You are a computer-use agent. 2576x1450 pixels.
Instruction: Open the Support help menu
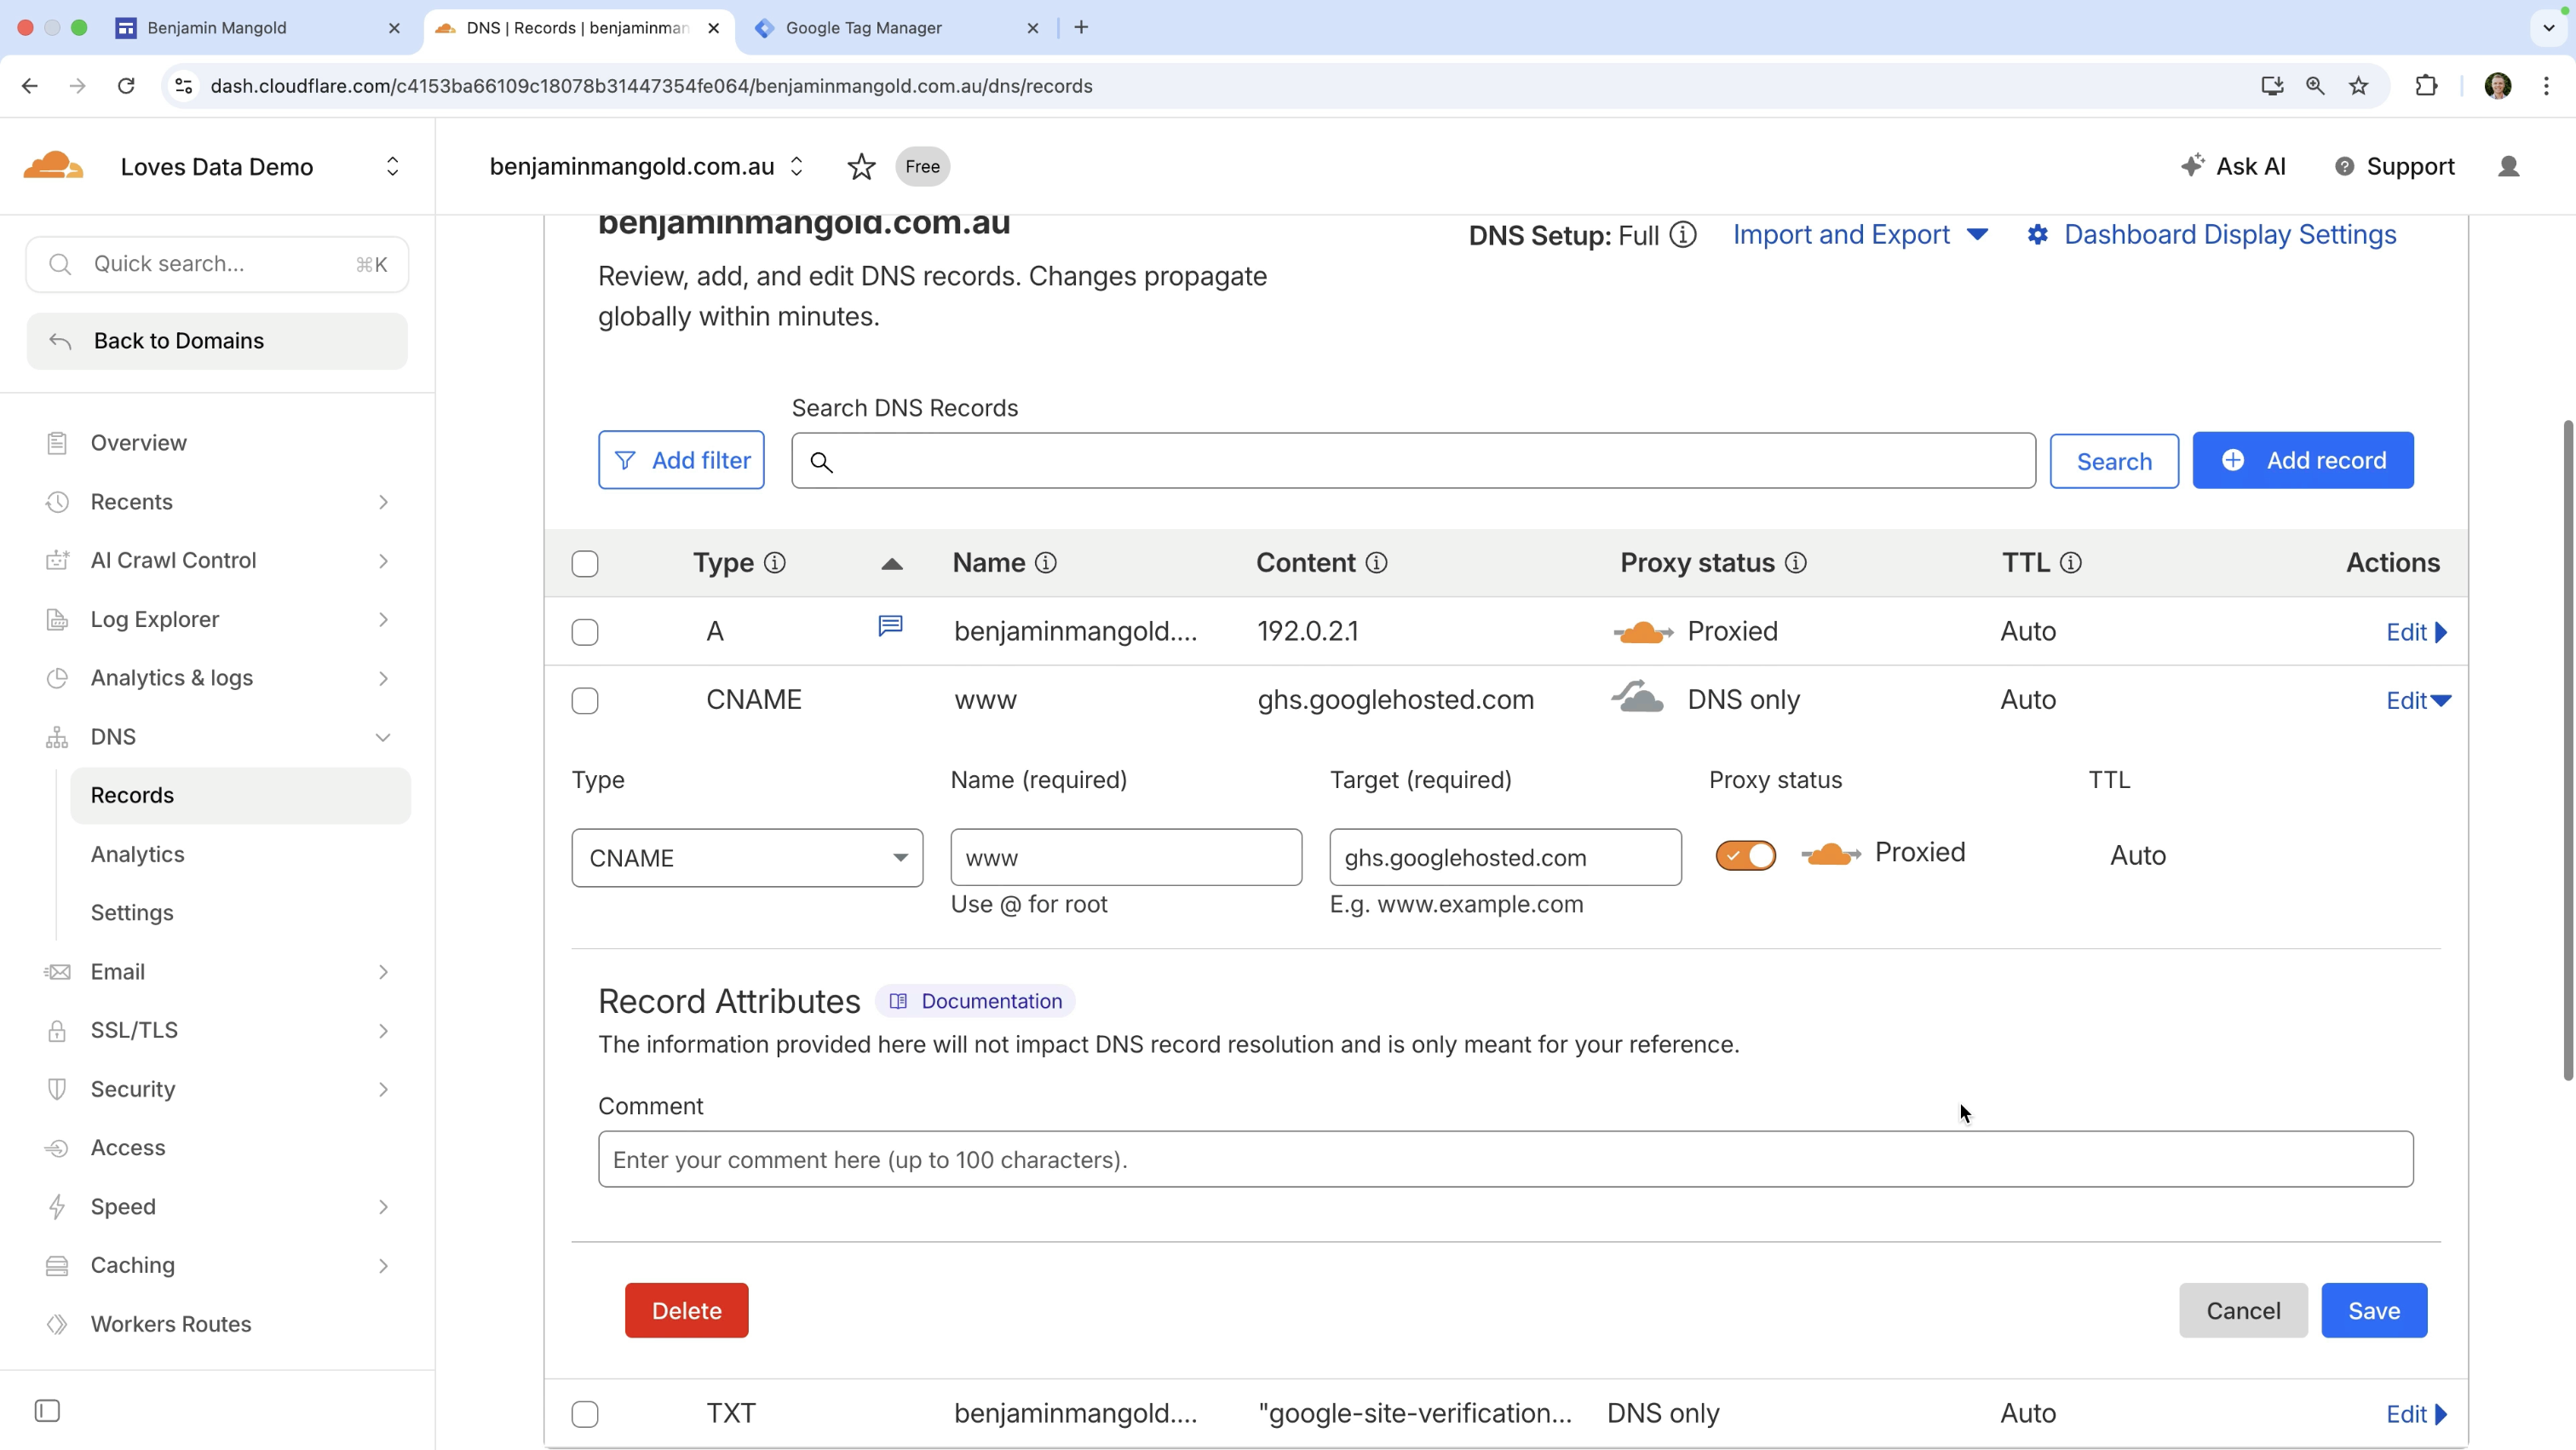[2394, 166]
